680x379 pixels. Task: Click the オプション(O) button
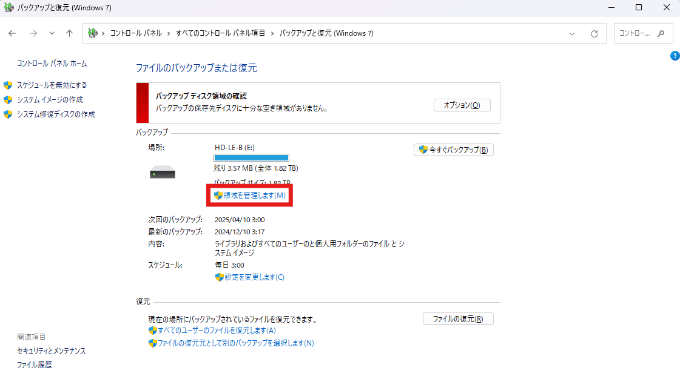click(462, 105)
